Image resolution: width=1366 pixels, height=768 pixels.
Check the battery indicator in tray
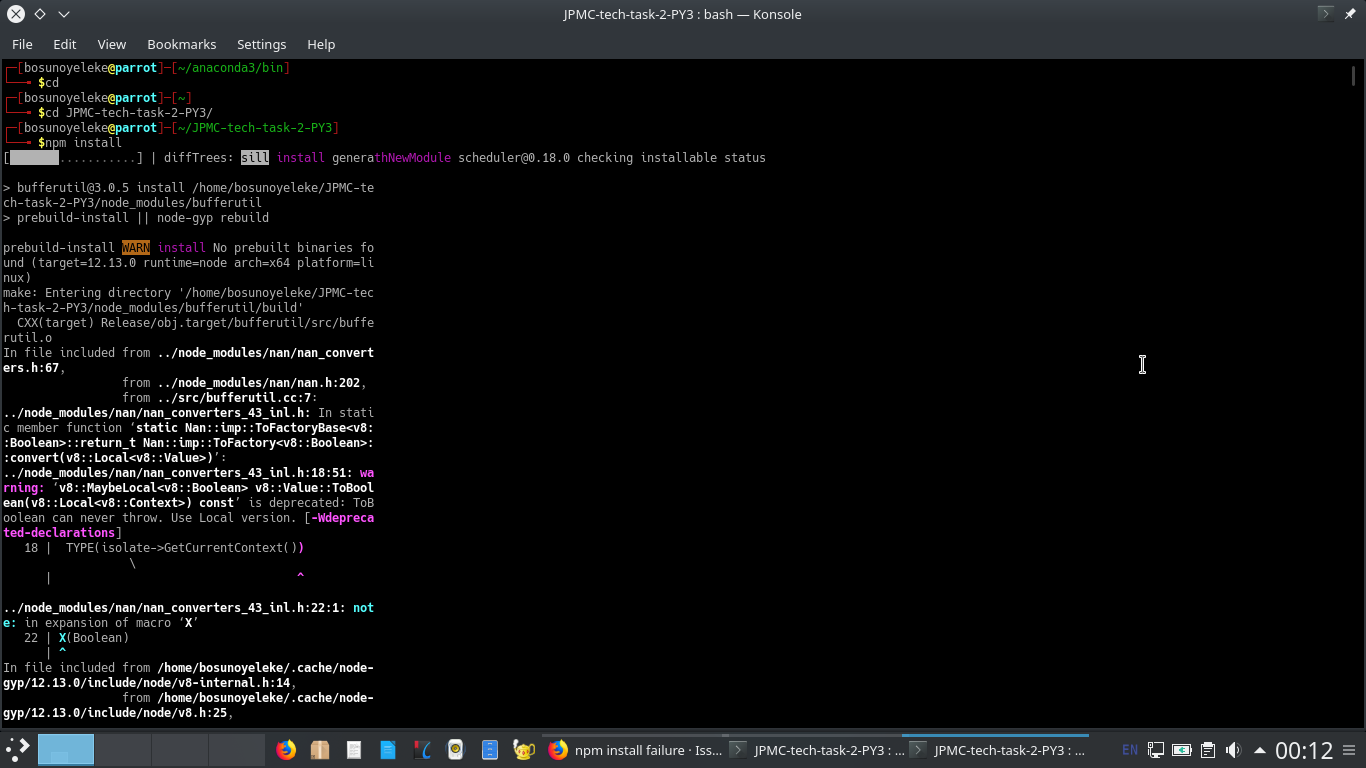coord(1182,749)
